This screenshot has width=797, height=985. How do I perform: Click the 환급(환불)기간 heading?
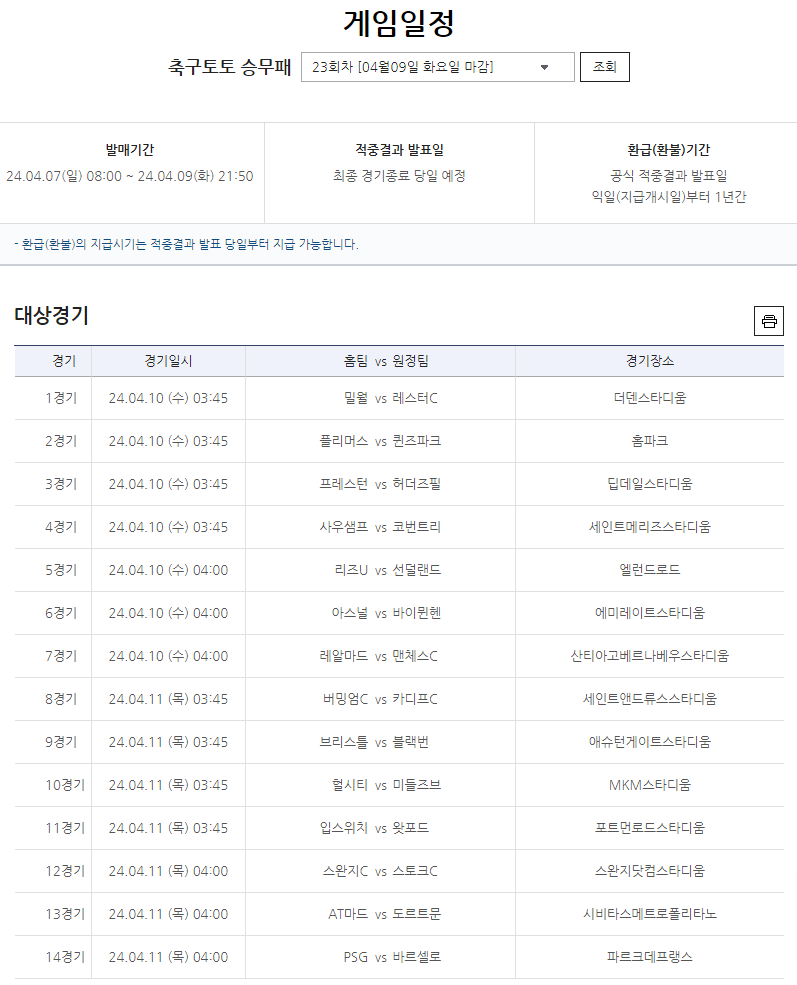tap(668, 150)
